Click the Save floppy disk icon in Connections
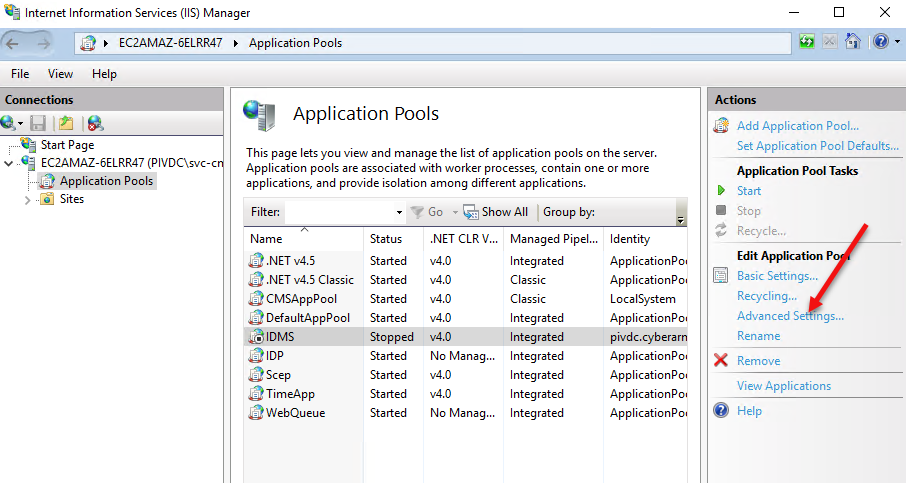Screen dimensions: 906x483 pyautogui.click(x=38, y=123)
